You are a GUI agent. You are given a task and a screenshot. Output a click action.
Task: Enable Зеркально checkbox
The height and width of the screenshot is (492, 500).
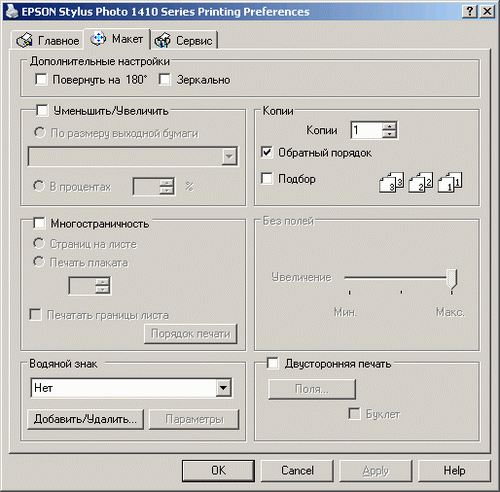(x=165, y=80)
